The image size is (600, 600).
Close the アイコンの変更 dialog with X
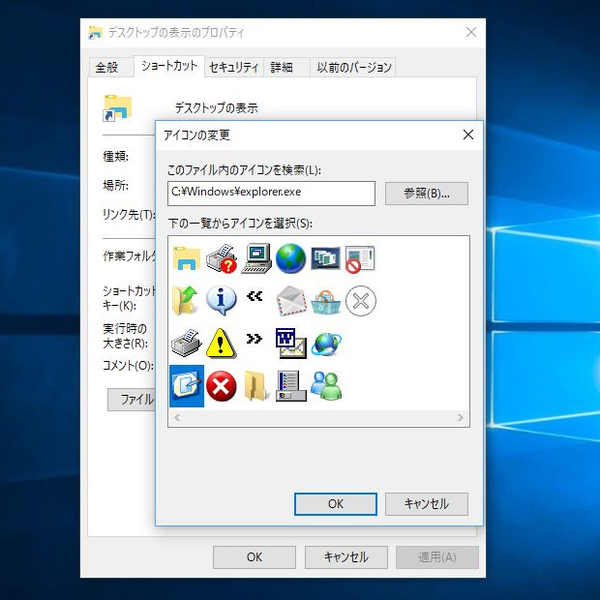468,135
